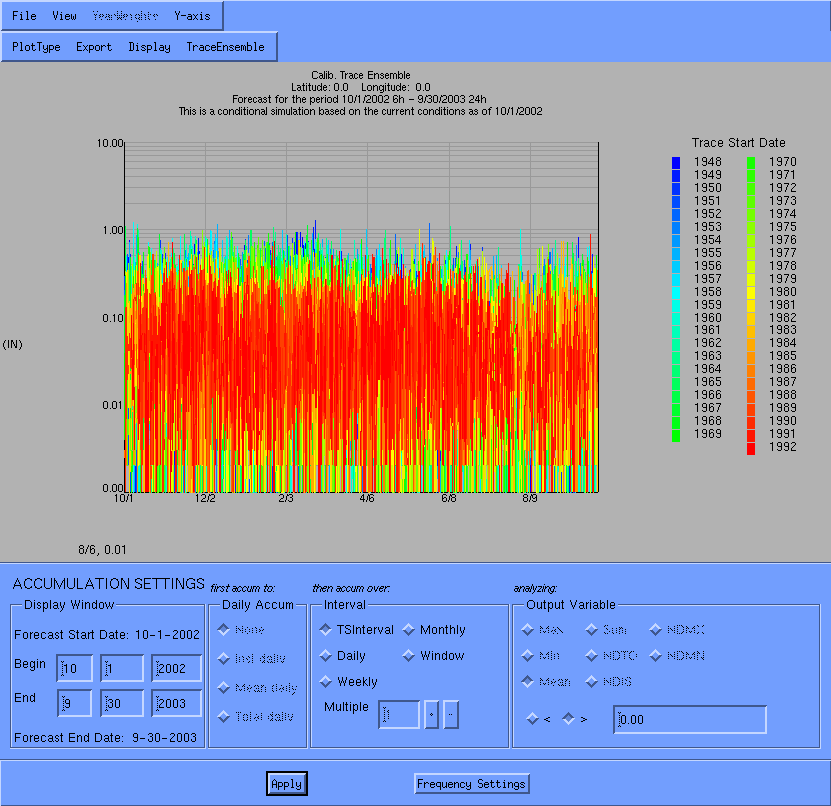Click the Apply button

(x=286, y=784)
